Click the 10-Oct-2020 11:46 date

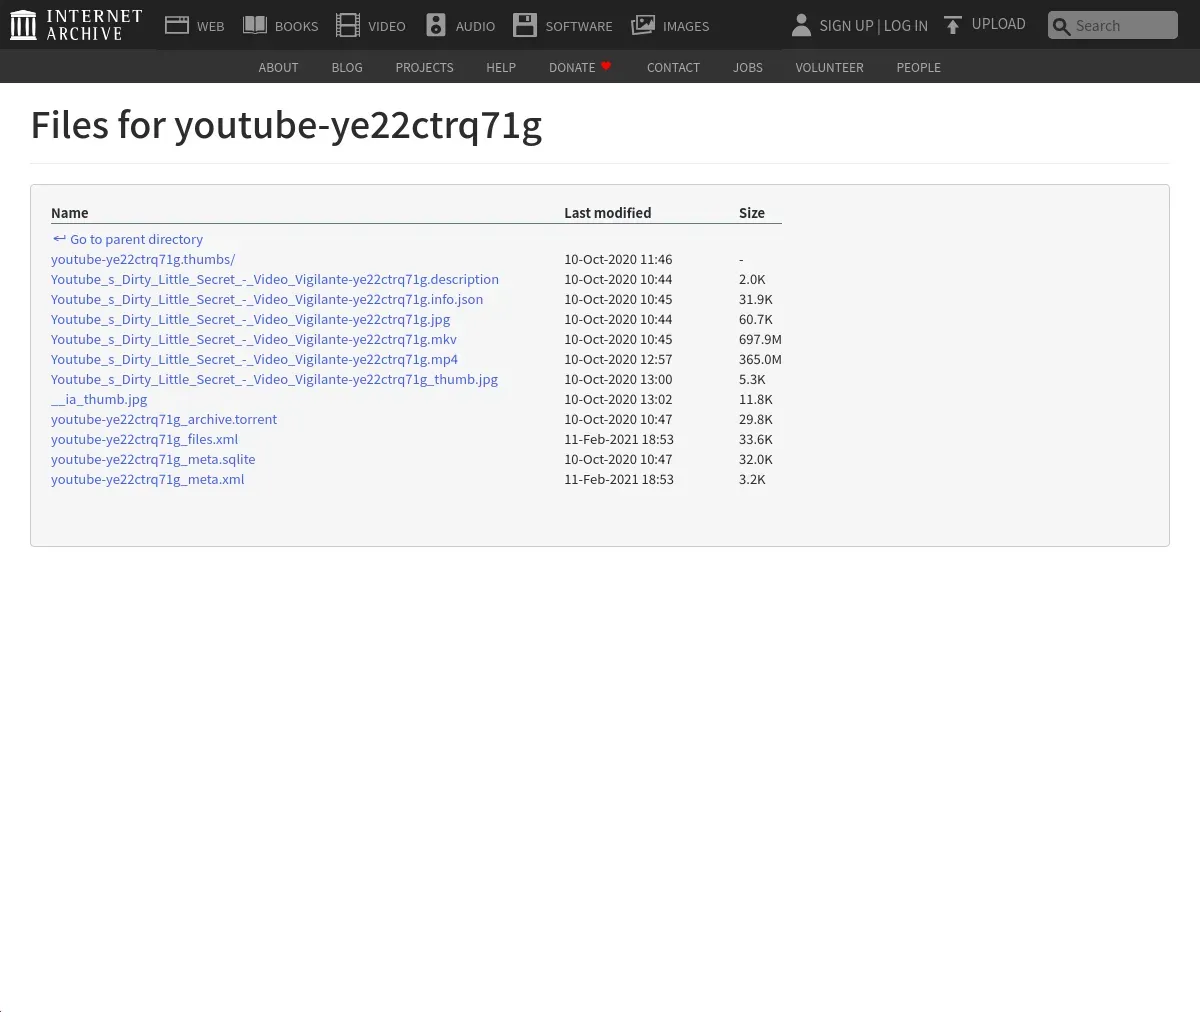point(618,259)
